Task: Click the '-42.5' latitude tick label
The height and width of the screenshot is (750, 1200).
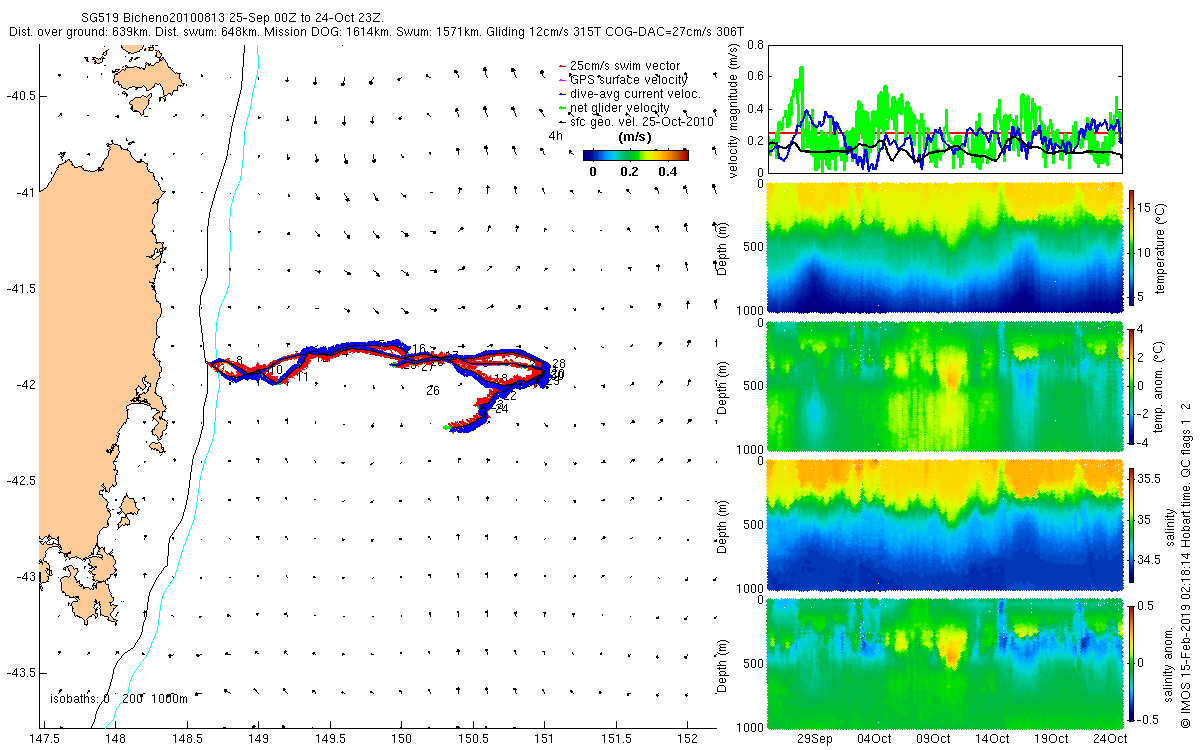Action: click(x=20, y=481)
